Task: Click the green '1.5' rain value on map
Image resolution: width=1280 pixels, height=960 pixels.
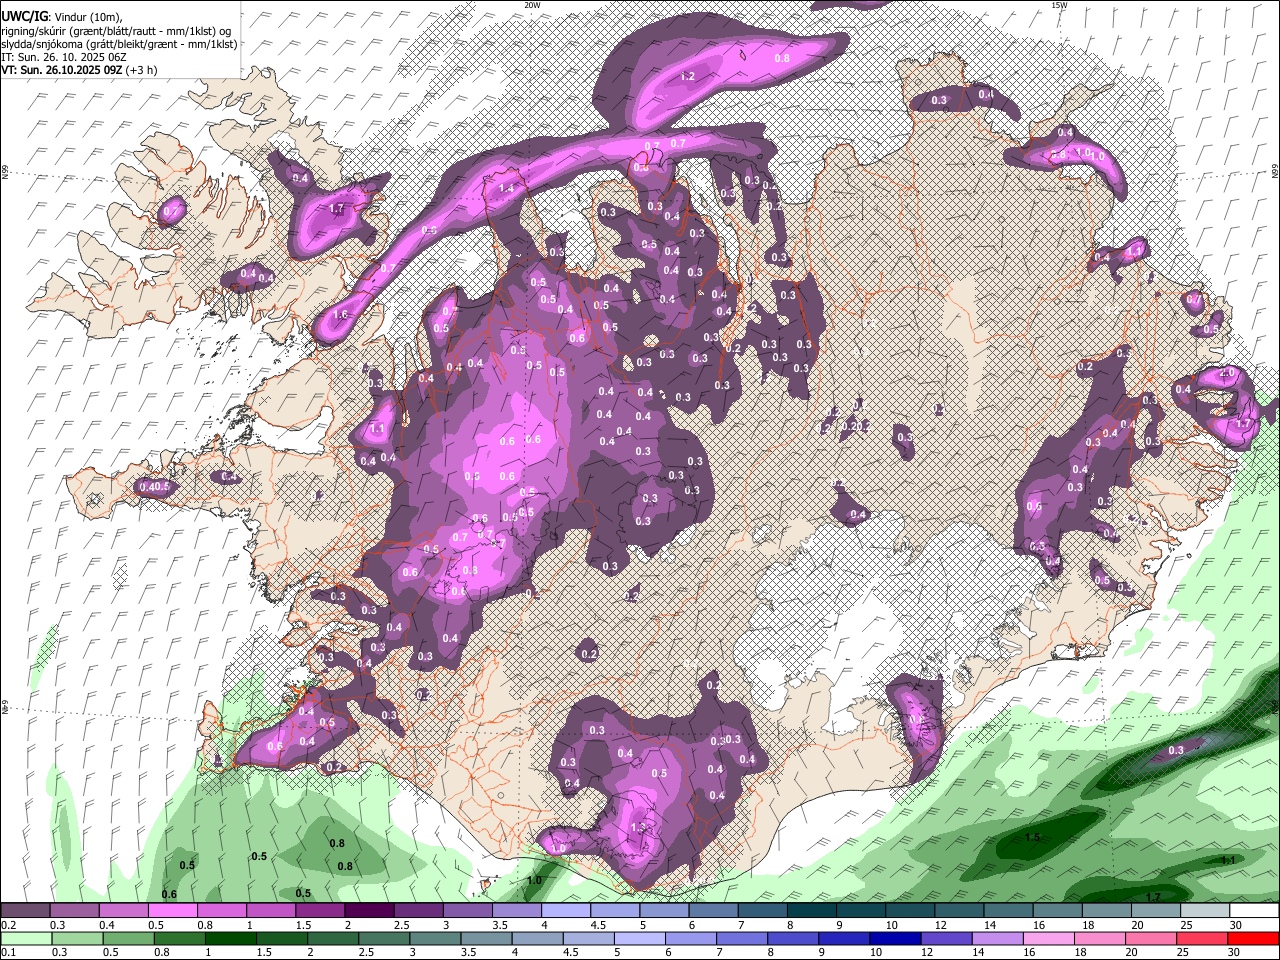Action: pyautogui.click(x=1033, y=837)
